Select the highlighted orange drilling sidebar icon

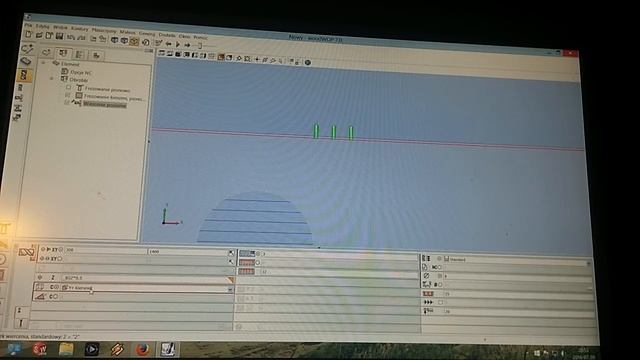tap(24, 75)
